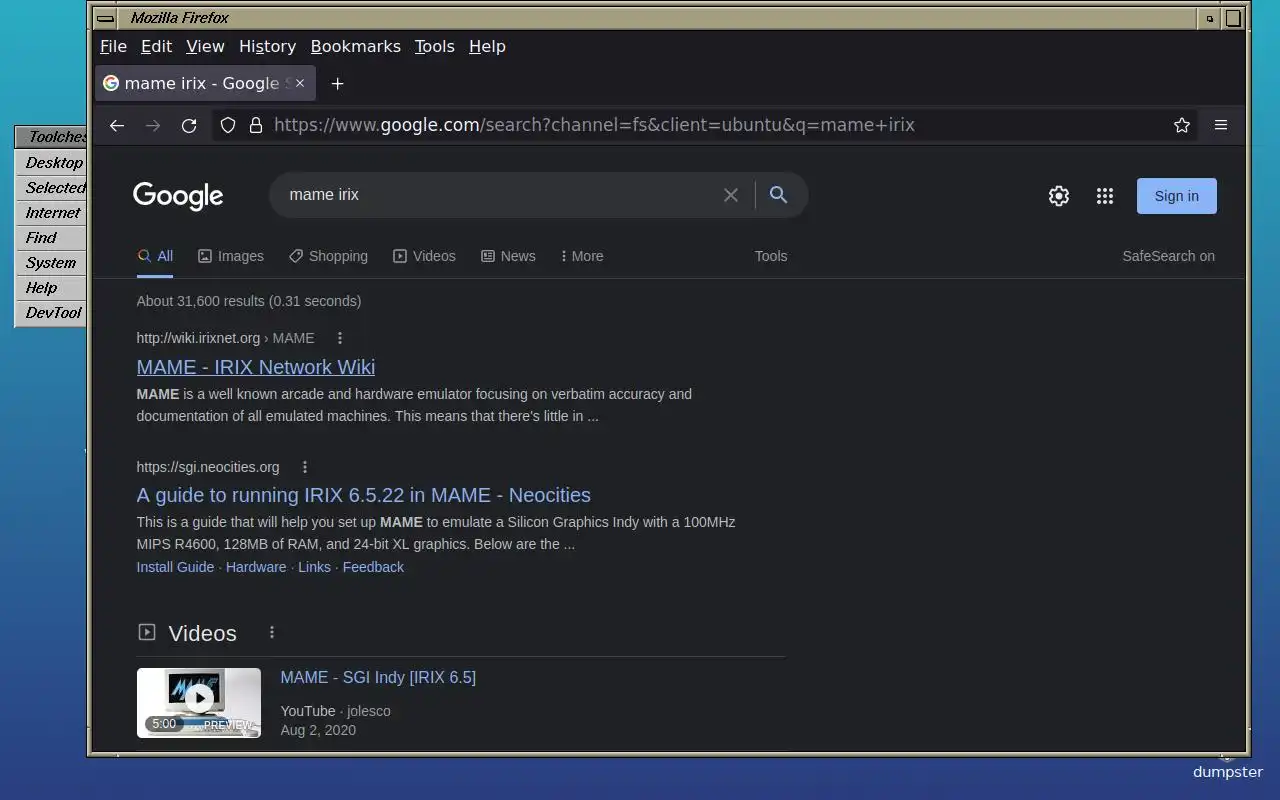Click the padlock site security icon
The width and height of the screenshot is (1280, 800).
pos(256,125)
